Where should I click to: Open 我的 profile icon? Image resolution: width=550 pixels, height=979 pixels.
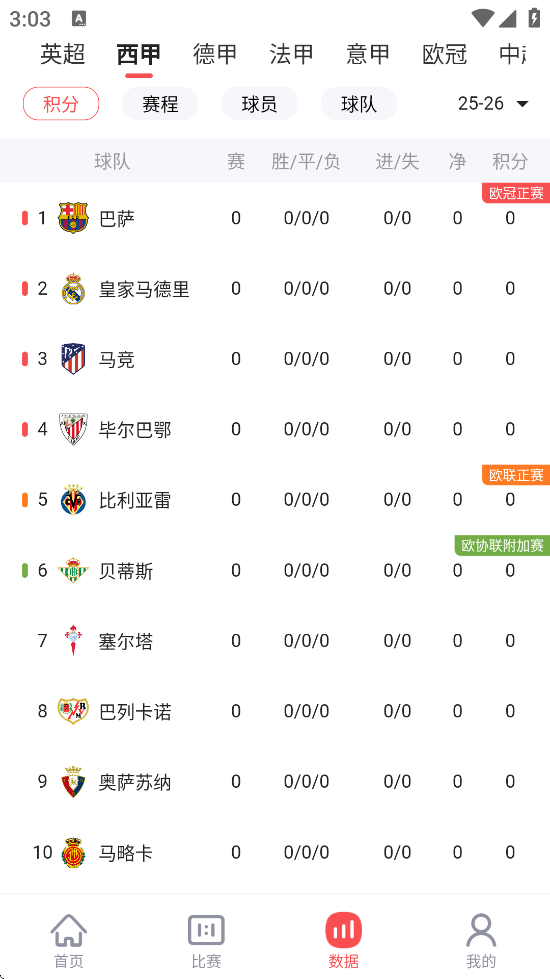[x=481, y=931]
